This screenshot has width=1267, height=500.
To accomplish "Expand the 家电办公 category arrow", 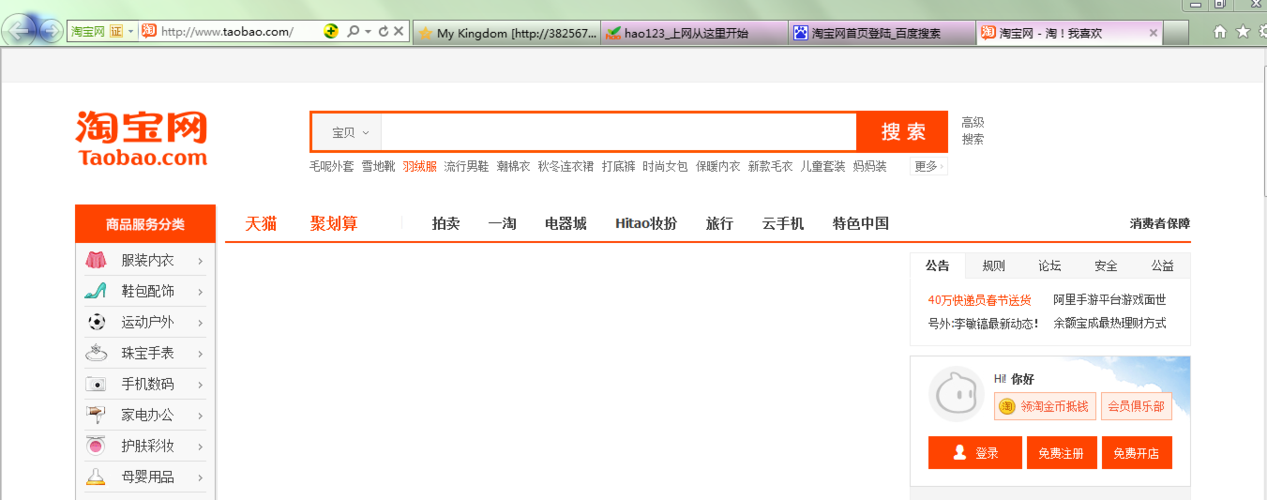I will coord(201,416).
